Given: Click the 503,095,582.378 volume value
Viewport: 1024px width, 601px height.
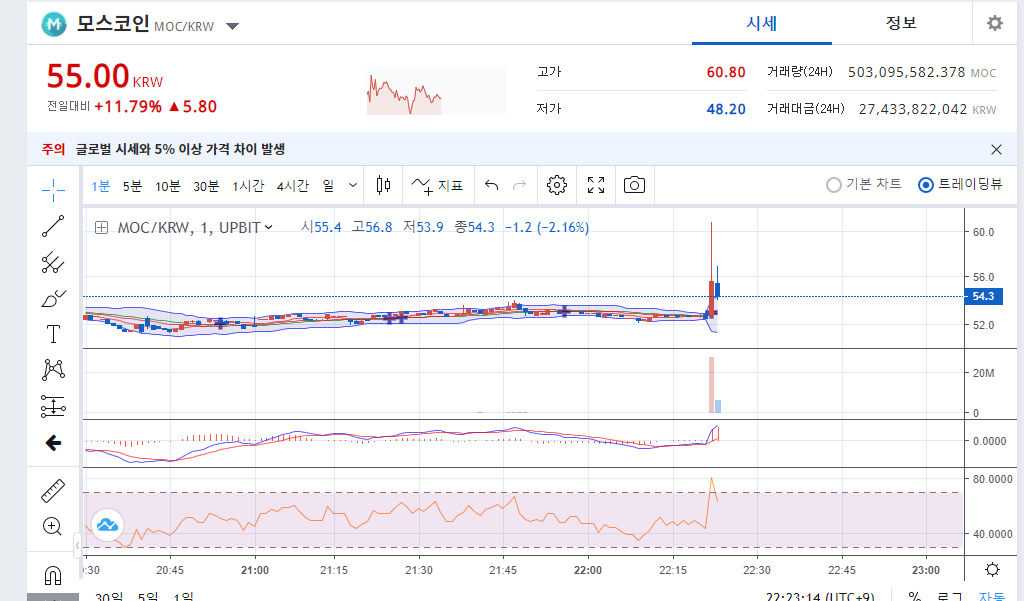Looking at the screenshot, I should coord(906,72).
